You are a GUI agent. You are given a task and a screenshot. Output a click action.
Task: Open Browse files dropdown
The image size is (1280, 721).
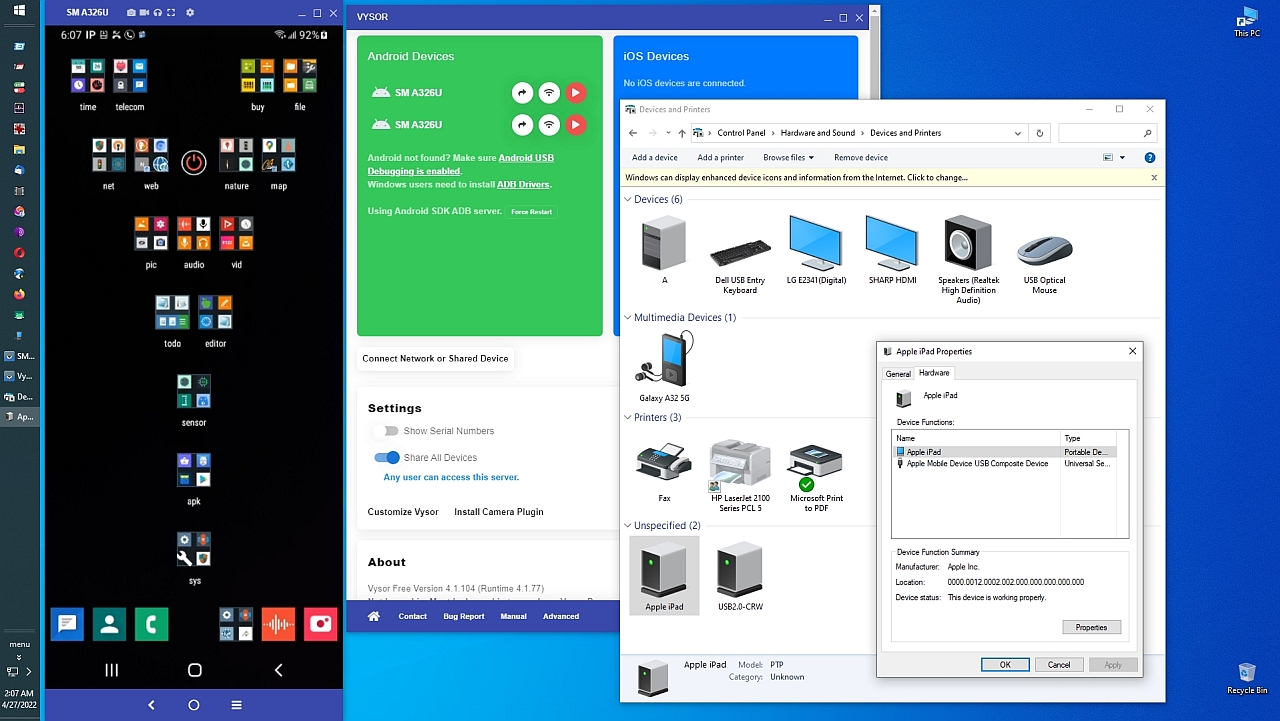point(788,157)
